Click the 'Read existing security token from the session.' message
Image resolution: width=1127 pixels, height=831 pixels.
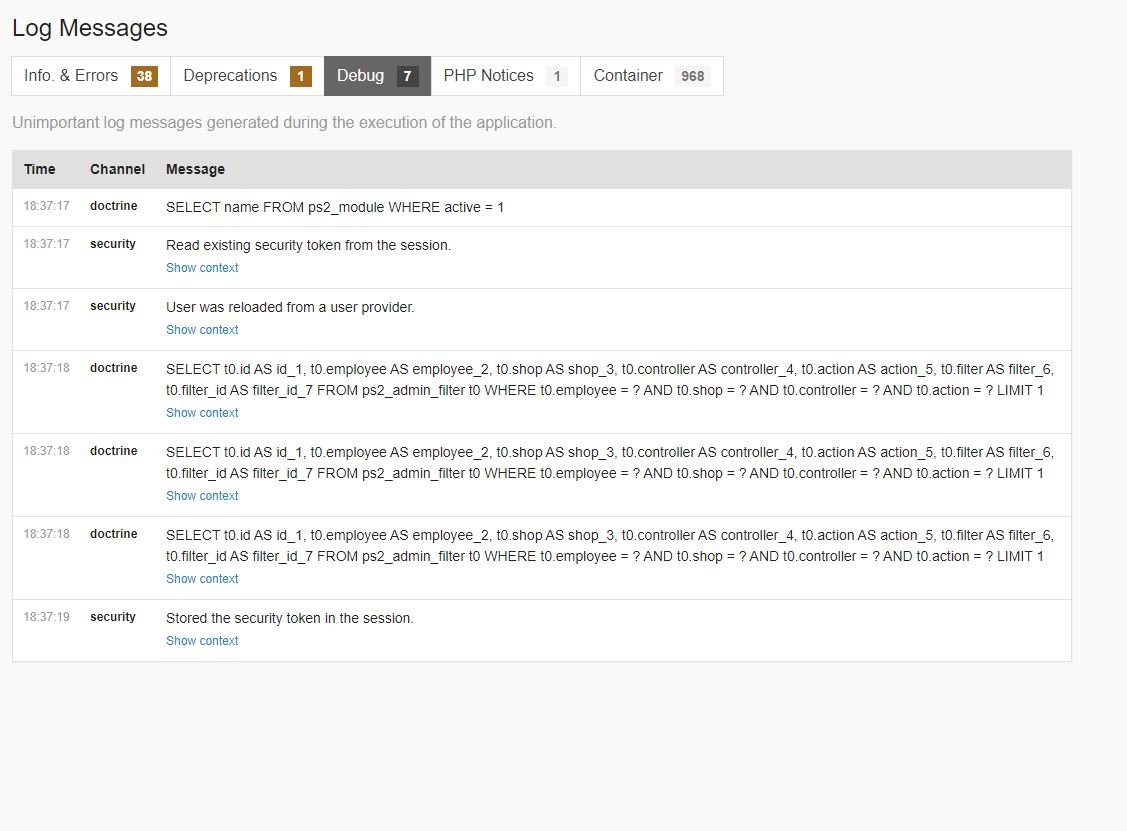pos(308,245)
